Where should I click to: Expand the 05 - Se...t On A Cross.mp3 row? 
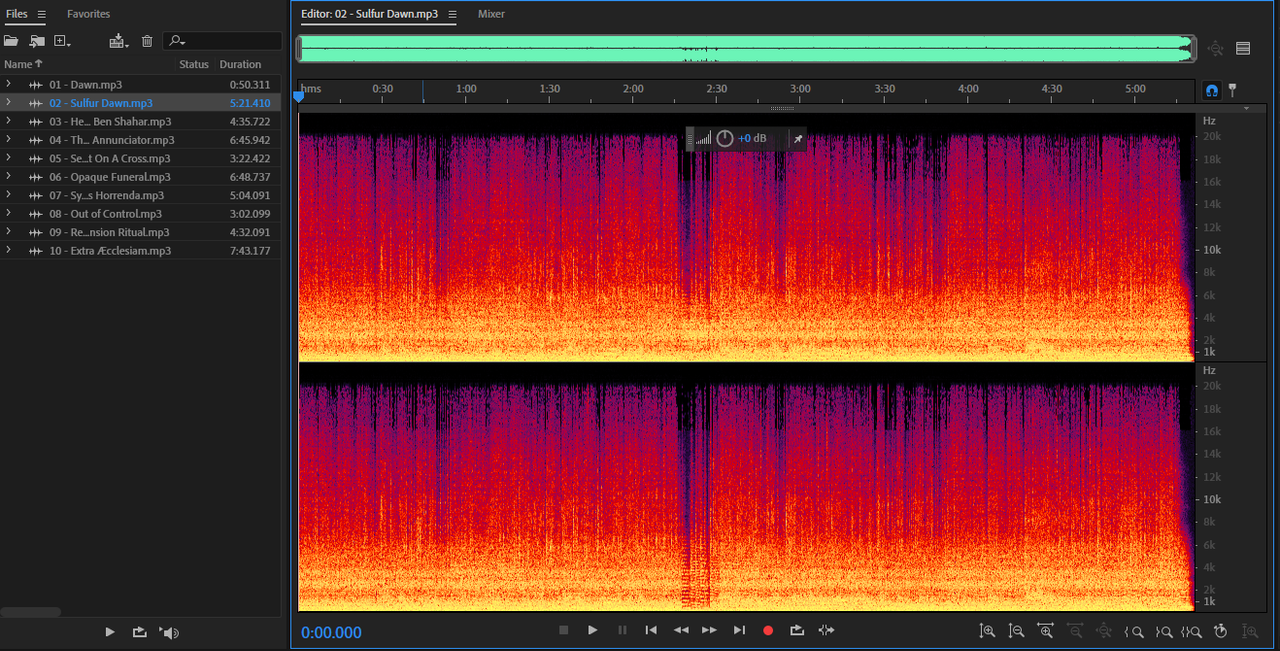coord(8,158)
